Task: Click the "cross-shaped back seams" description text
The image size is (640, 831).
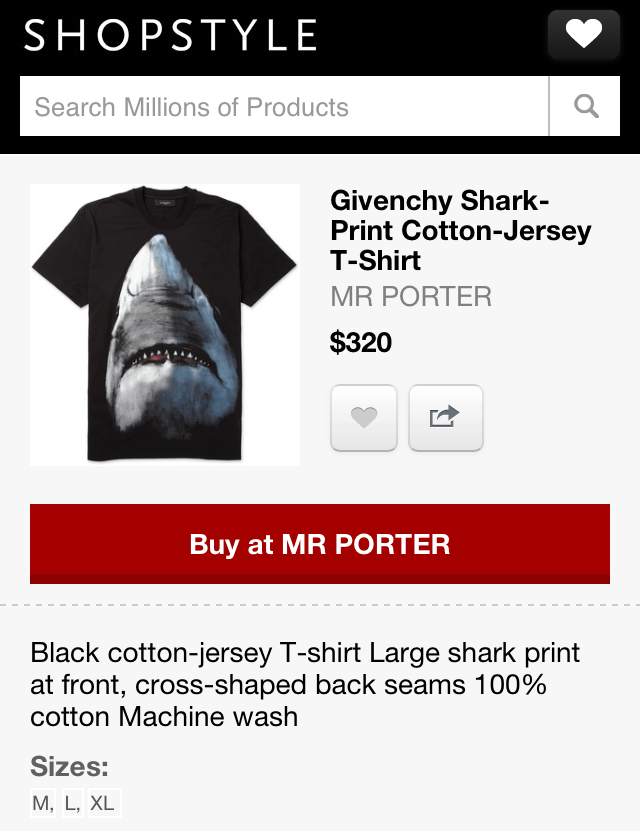Action: [x=292, y=685]
